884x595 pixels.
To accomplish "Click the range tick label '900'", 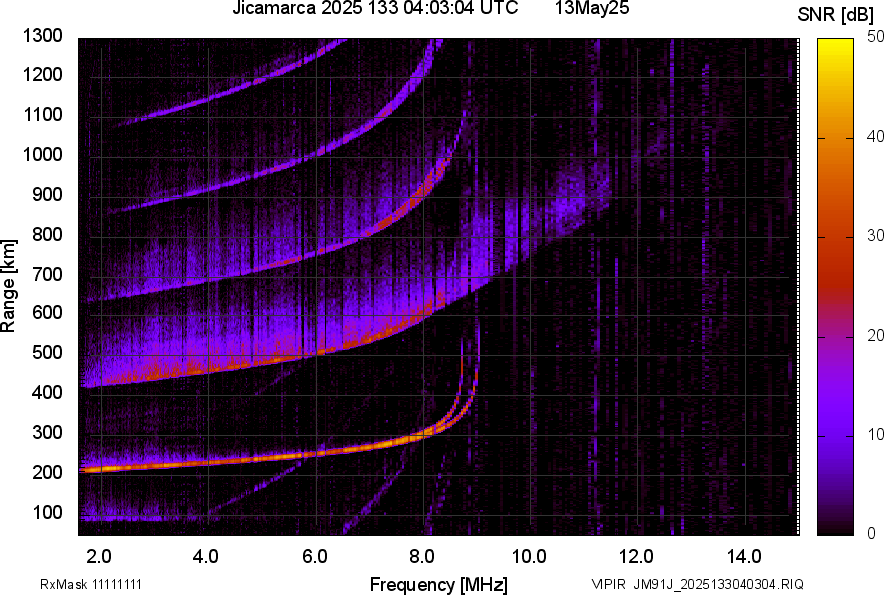I will (x=47, y=195).
